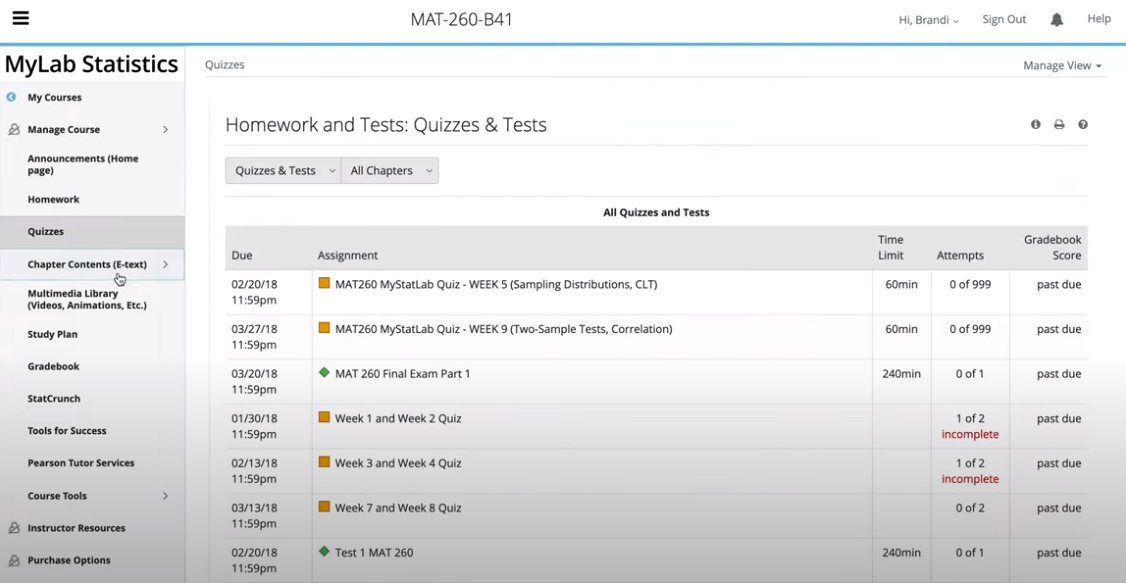Click the 0 of 2 attempts cell
1126x583 pixels.
970,508
